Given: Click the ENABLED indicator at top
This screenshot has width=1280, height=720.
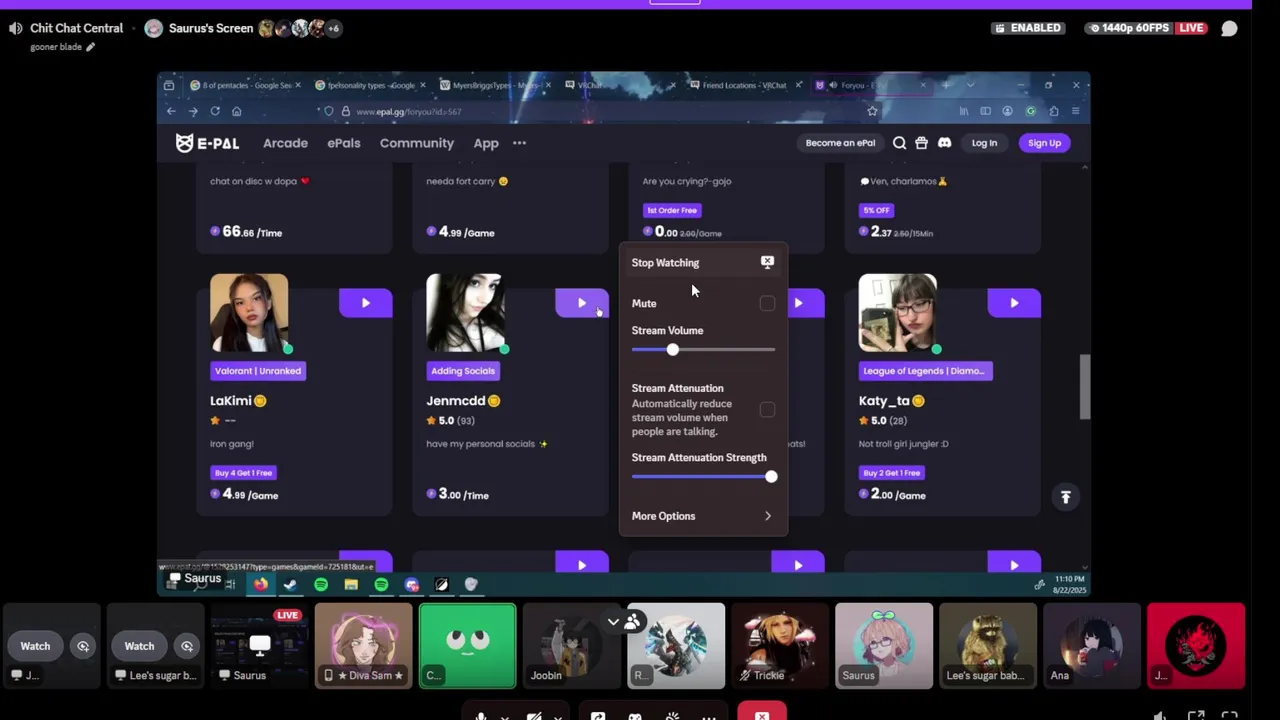Looking at the screenshot, I should tap(1027, 28).
